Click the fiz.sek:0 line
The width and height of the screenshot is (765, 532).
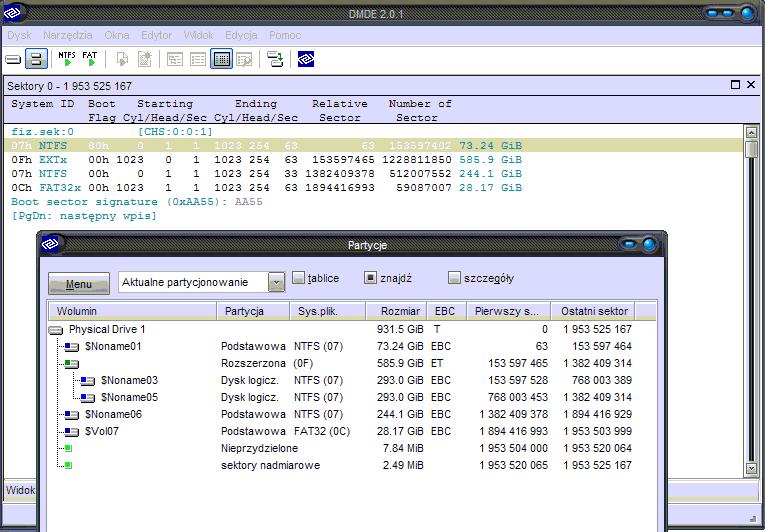point(112,132)
